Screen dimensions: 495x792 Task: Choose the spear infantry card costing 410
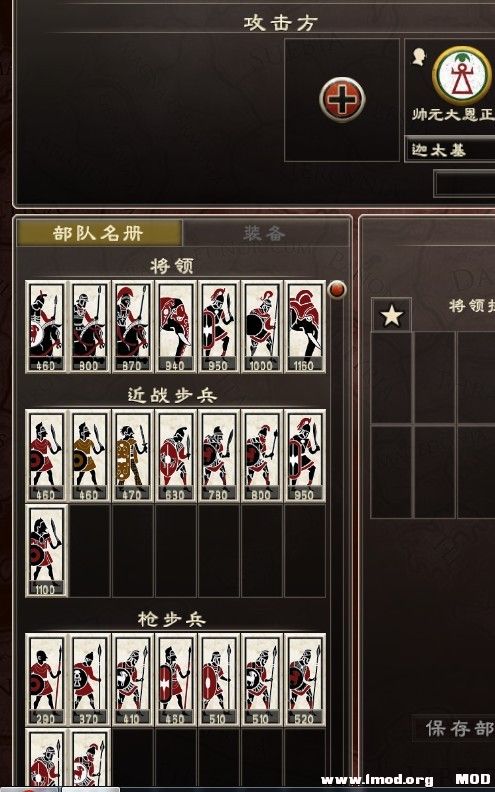[x=132, y=680]
